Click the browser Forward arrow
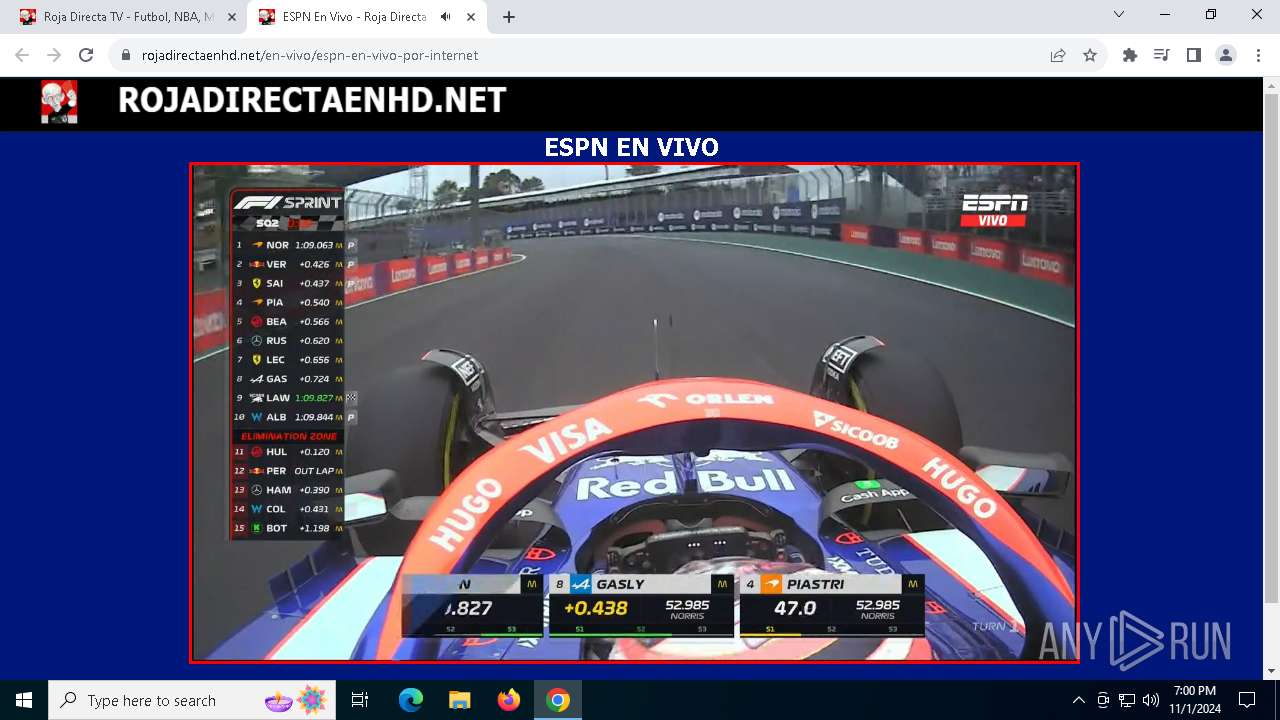The width and height of the screenshot is (1280, 720). tap(54, 56)
